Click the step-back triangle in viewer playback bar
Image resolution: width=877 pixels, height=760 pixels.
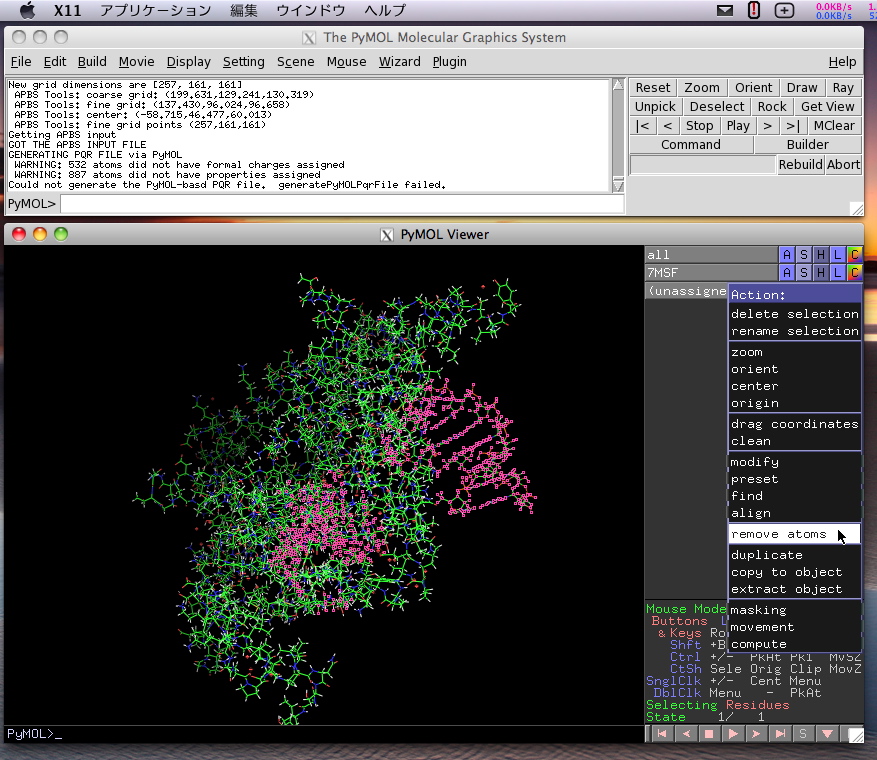[x=686, y=734]
